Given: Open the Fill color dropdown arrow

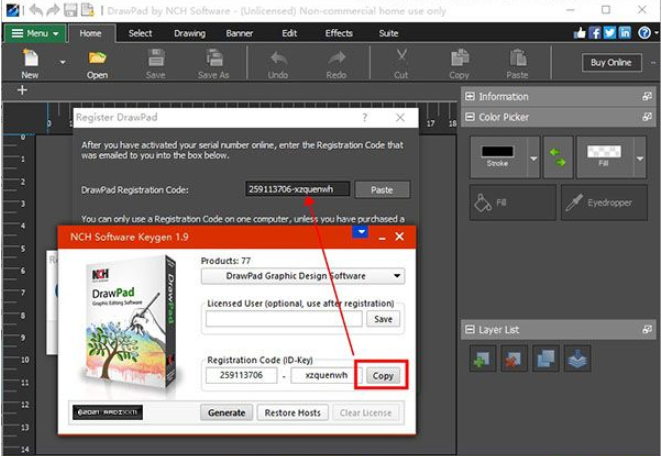Looking at the screenshot, I should click(640, 158).
